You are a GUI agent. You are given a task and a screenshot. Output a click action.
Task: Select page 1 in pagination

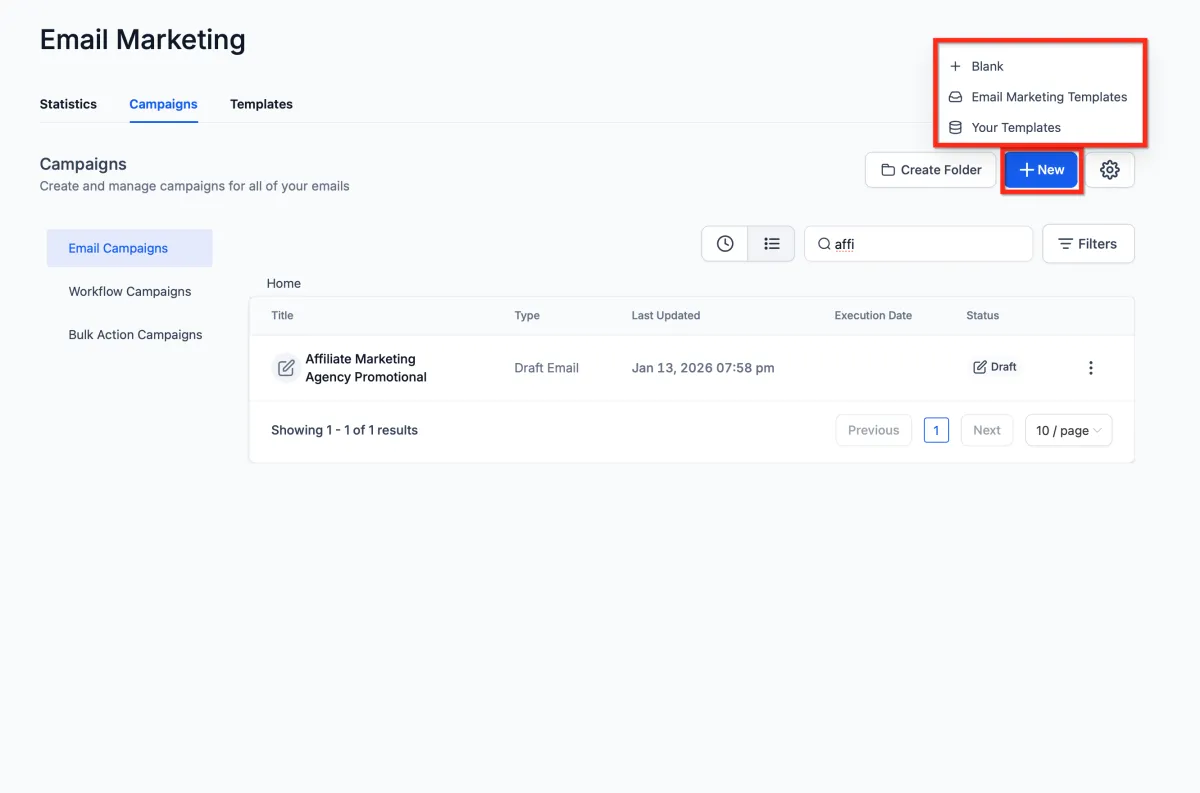936,430
